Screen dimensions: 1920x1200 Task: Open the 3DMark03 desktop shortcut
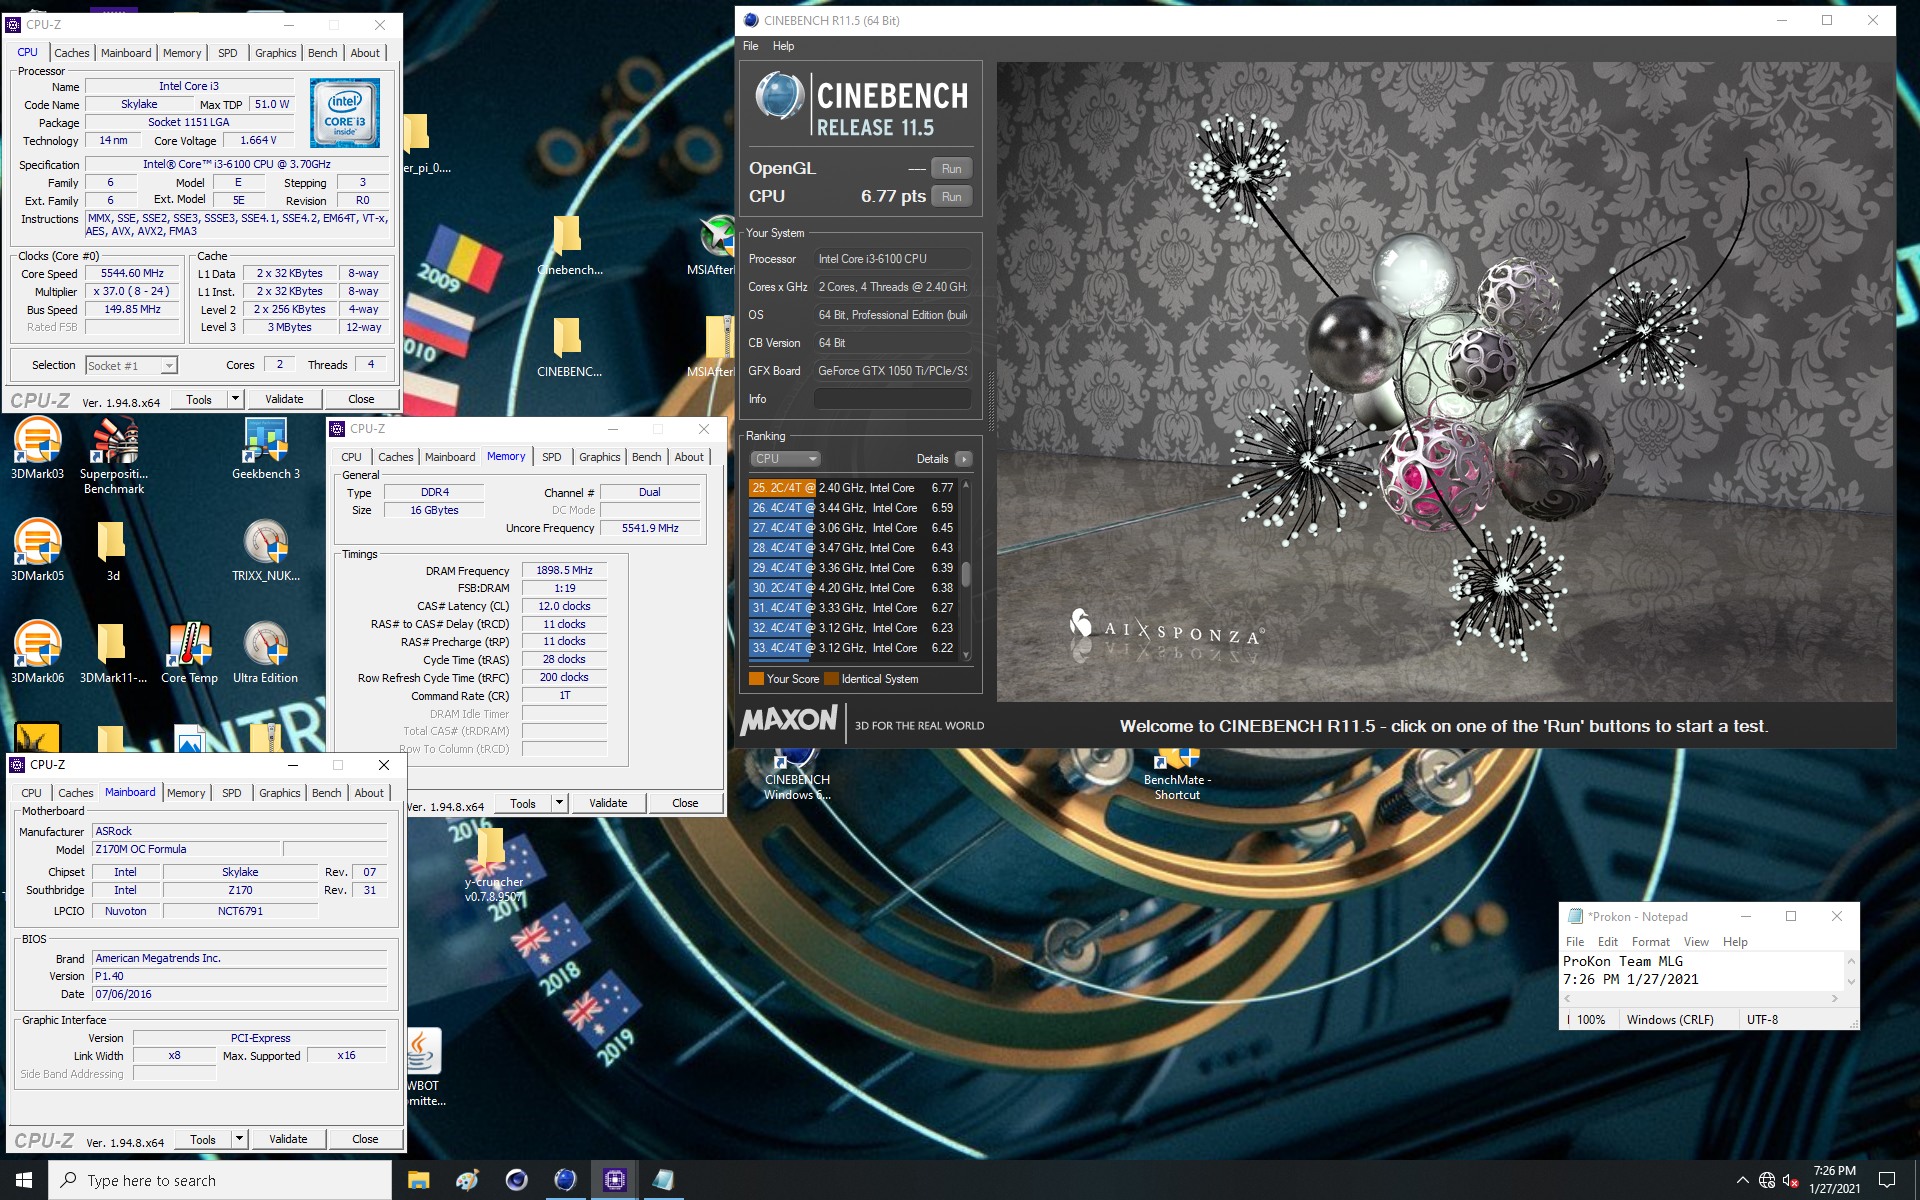(37, 448)
